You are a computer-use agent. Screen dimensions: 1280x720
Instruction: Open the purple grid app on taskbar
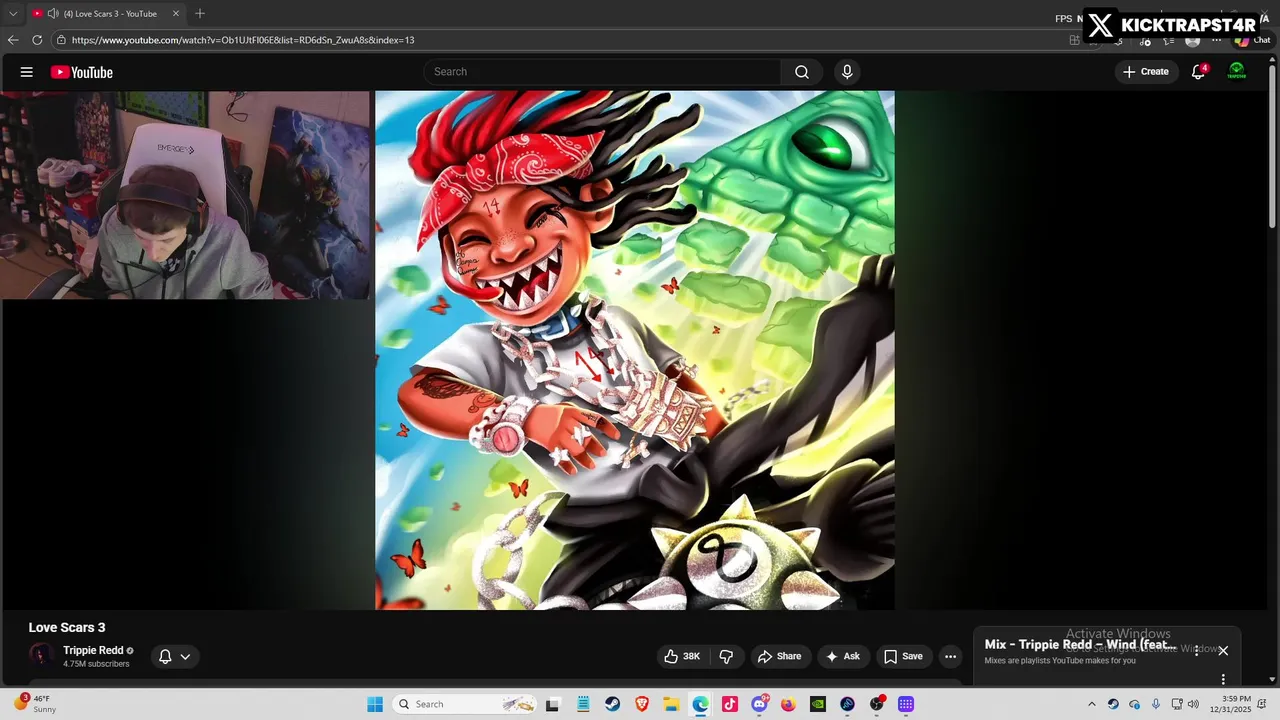[906, 704]
